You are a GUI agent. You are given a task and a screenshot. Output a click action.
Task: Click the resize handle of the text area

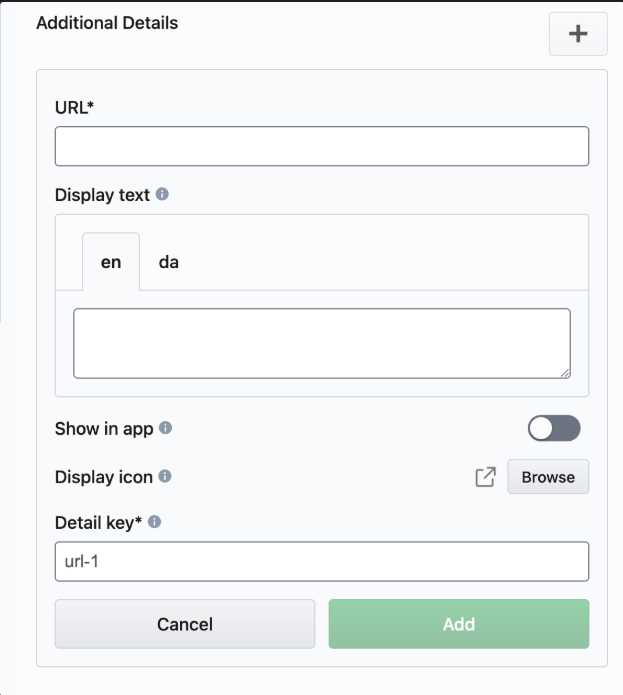tap(565, 373)
